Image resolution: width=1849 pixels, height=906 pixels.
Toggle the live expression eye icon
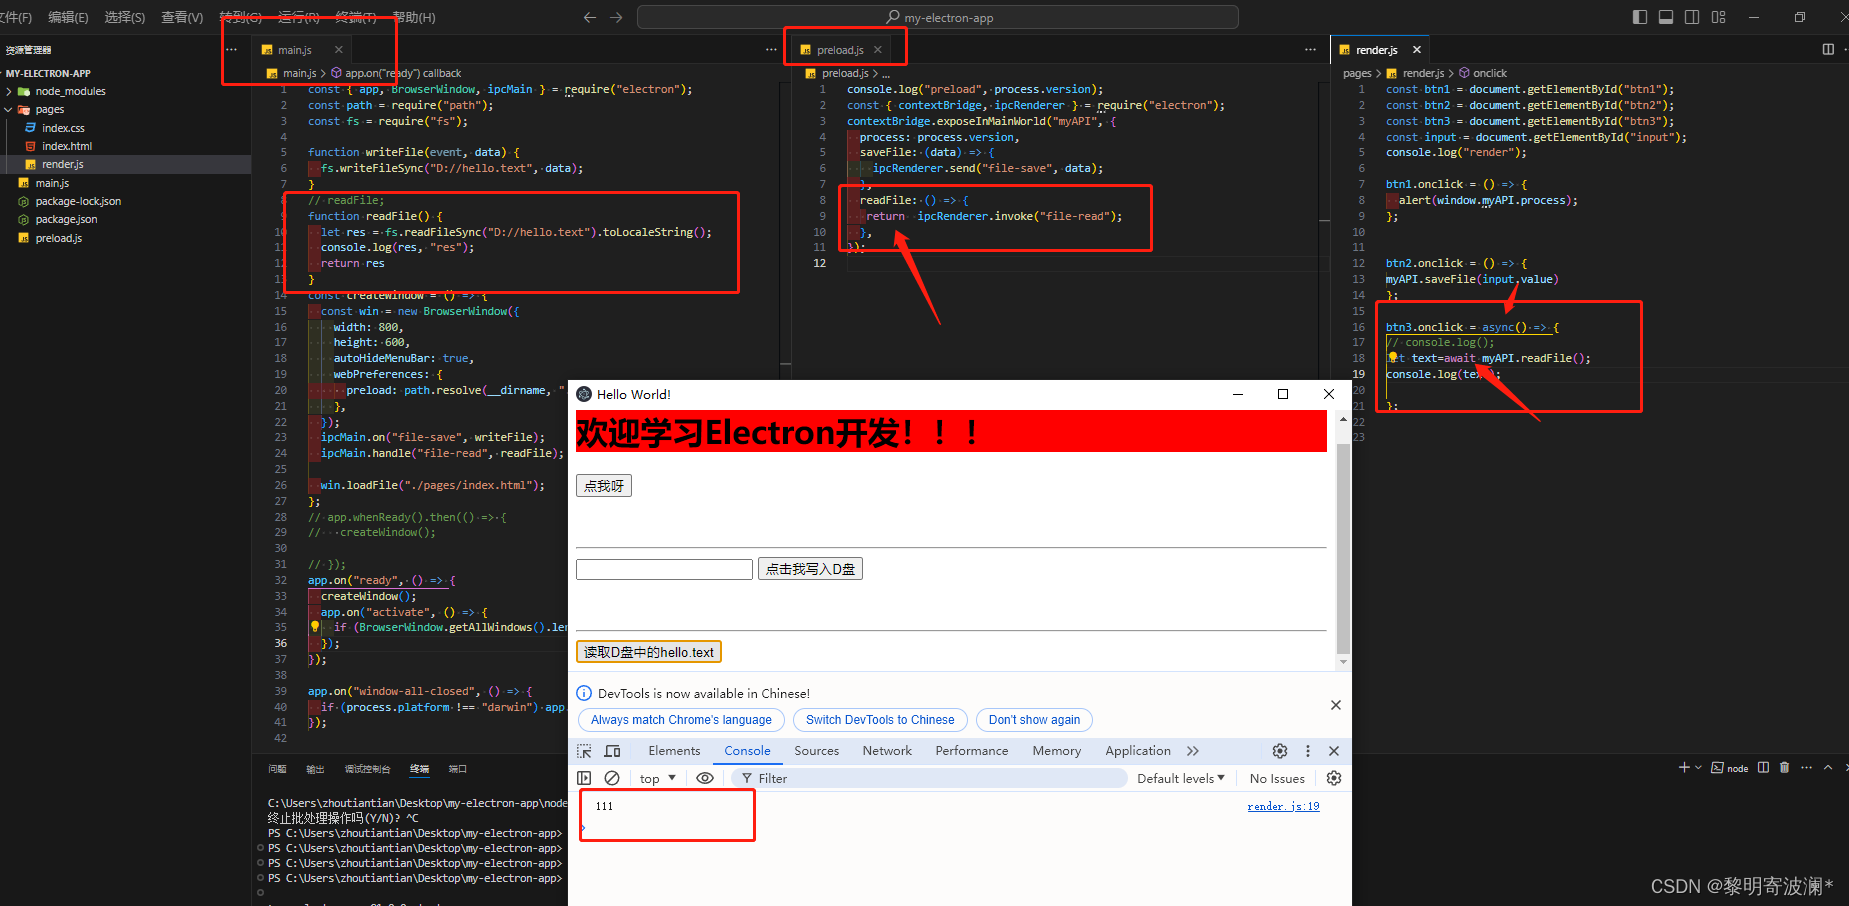705,778
